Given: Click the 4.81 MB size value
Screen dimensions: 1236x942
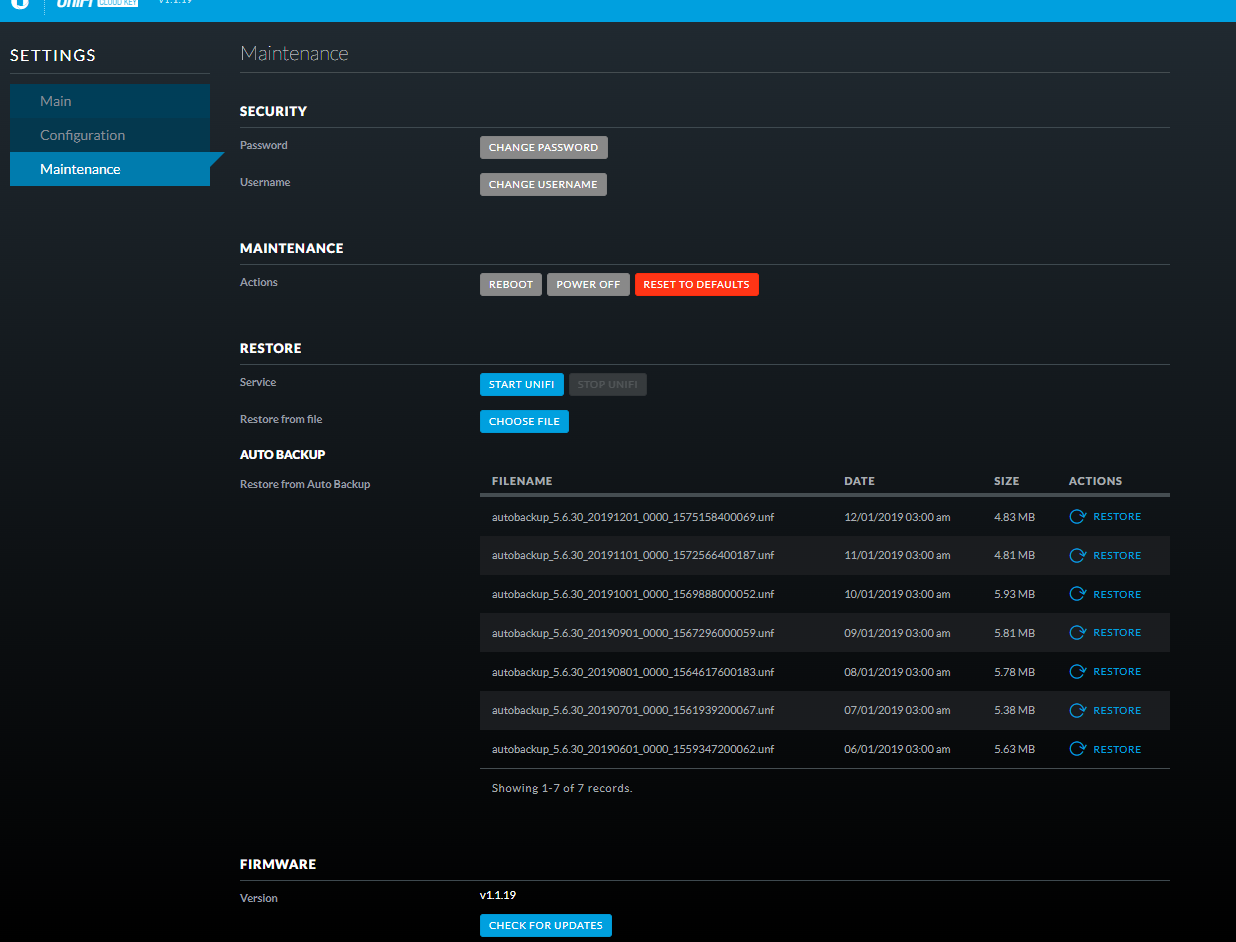Looking at the screenshot, I should click(x=1014, y=556).
